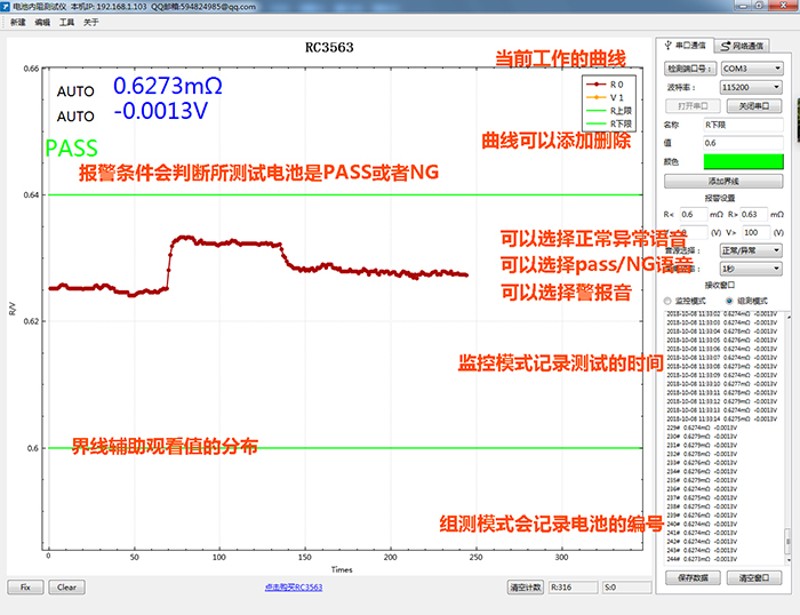
Task: Click the 添加界线 button
Action: (723, 181)
